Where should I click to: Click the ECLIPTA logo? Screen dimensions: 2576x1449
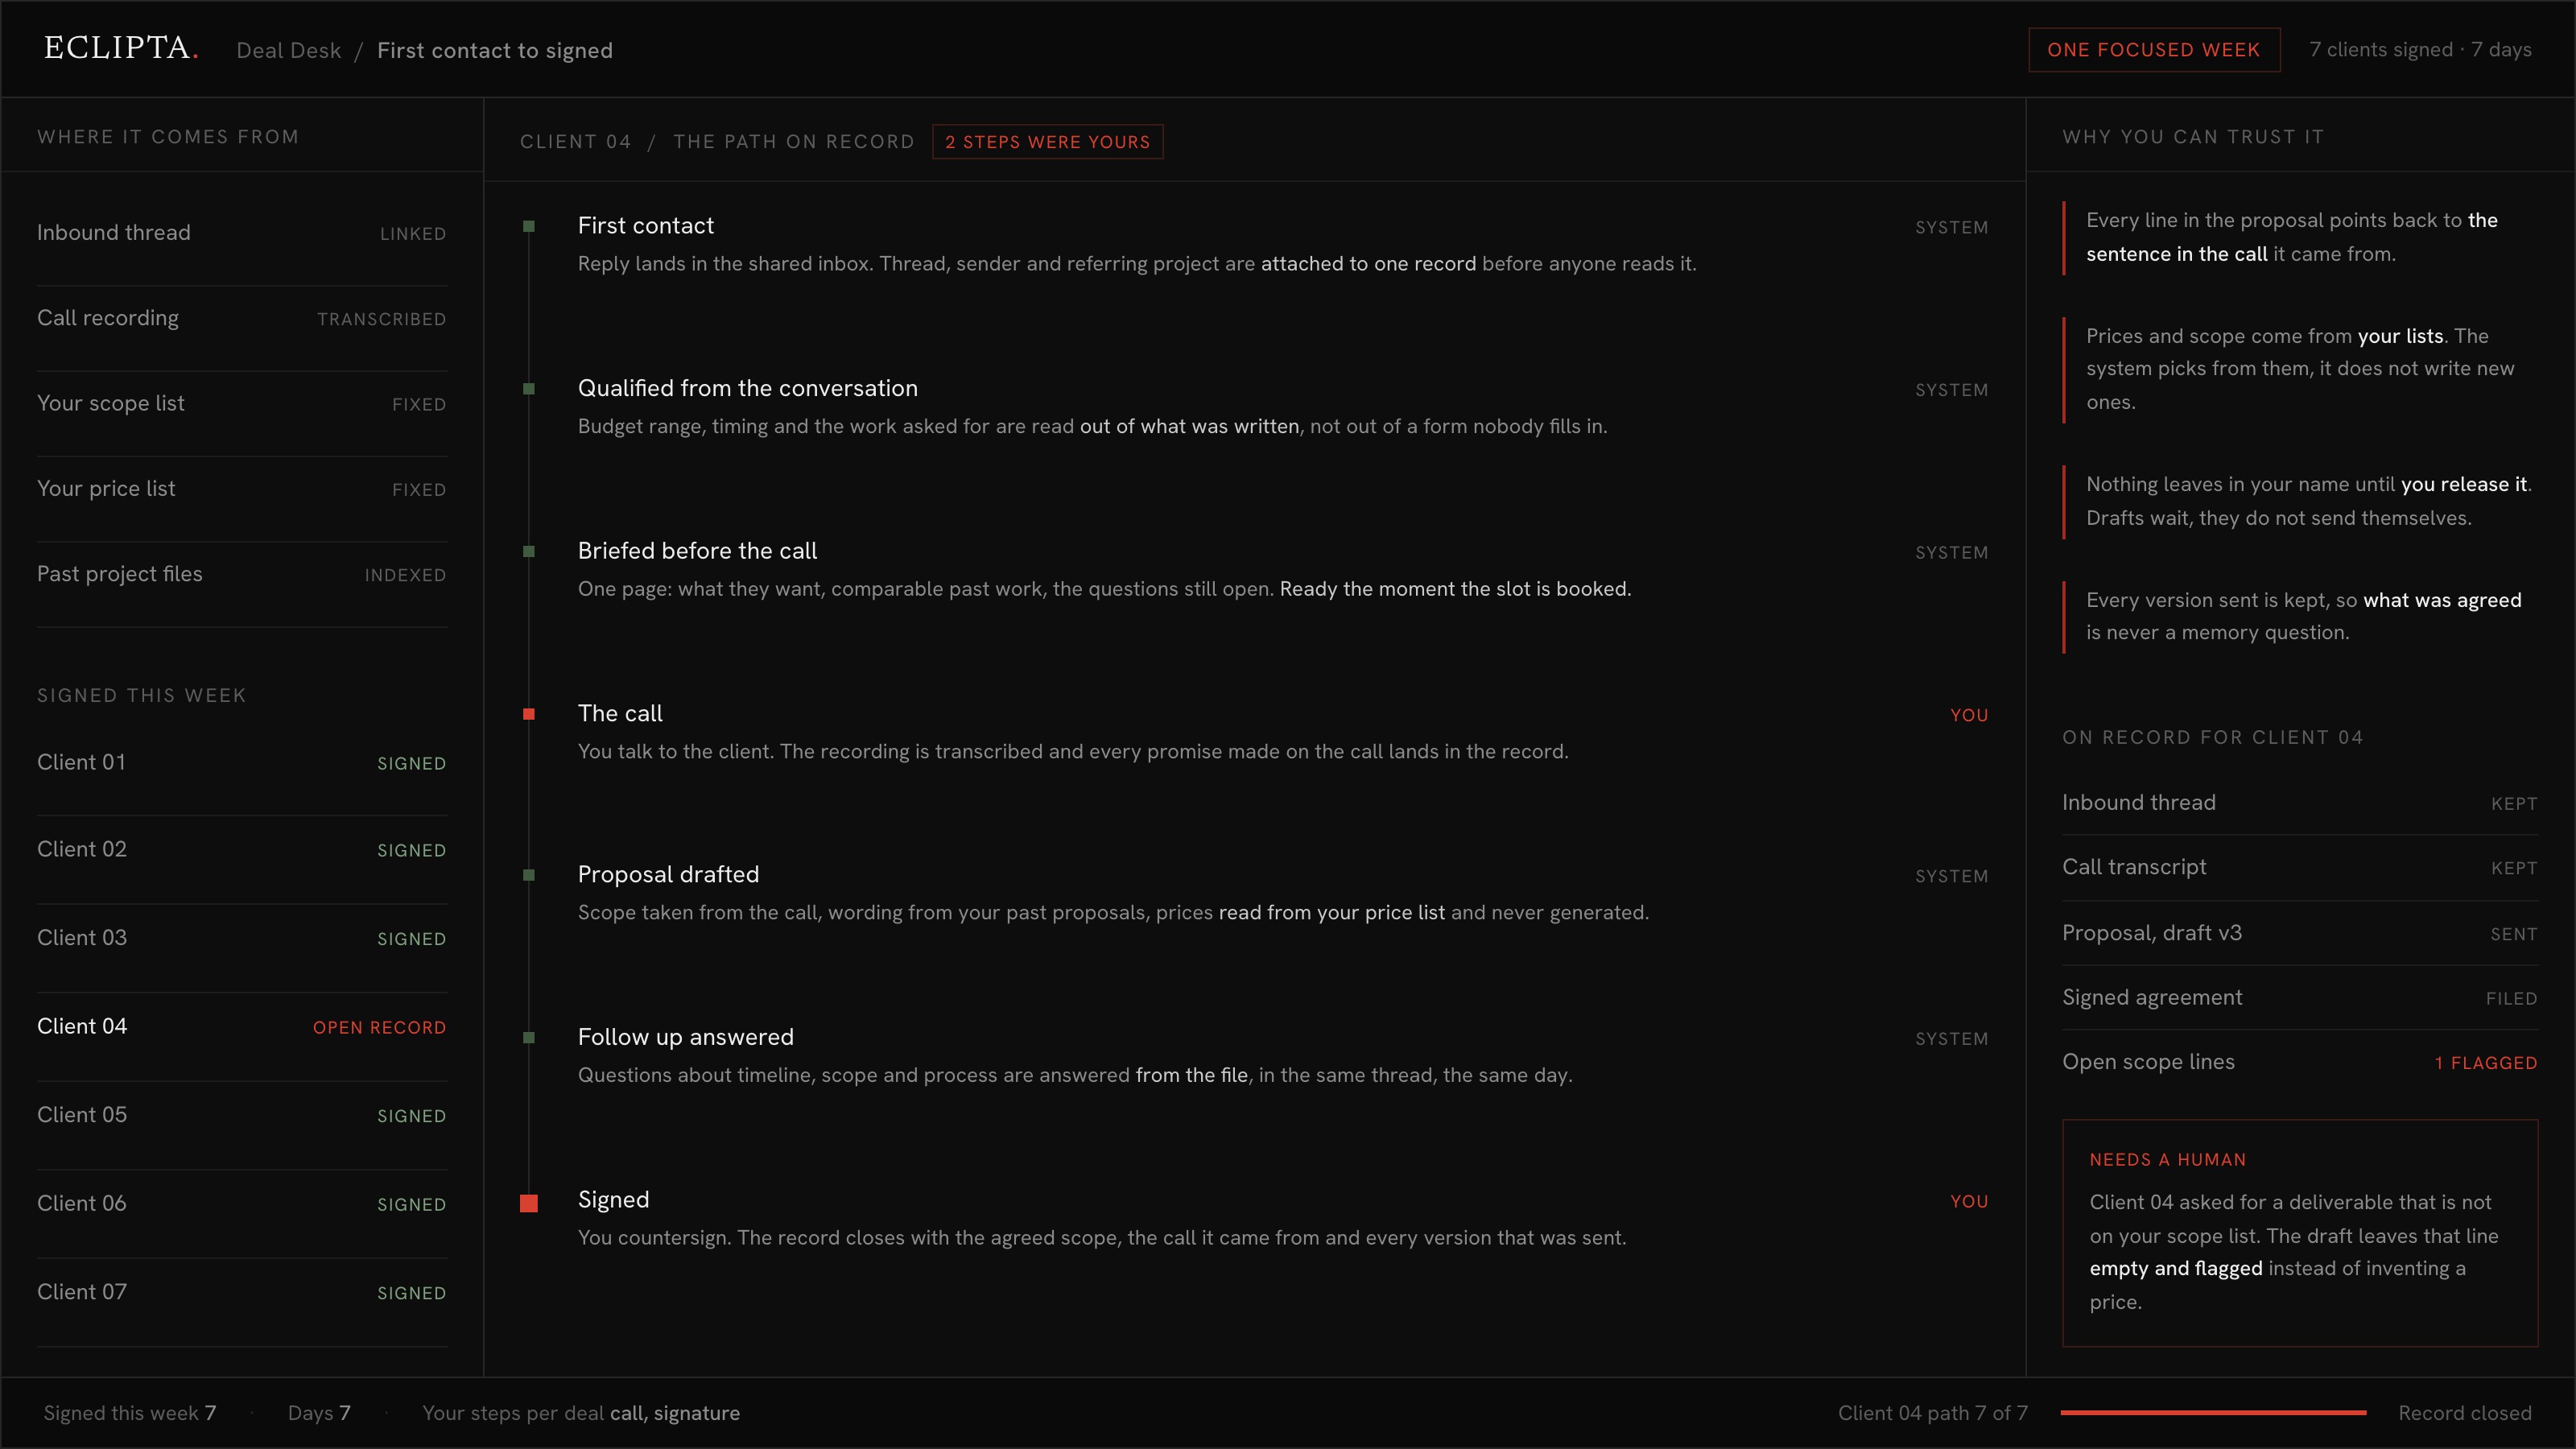121,48
